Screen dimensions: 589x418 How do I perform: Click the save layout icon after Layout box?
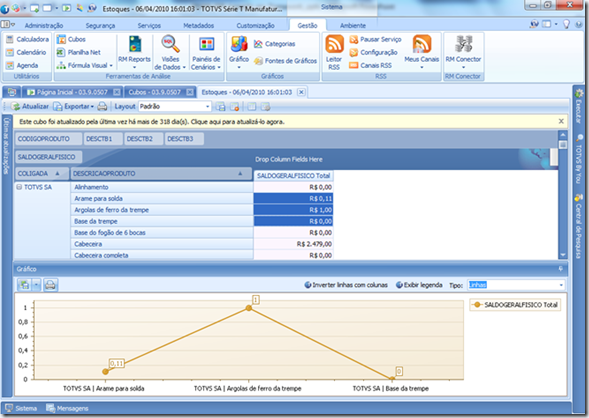(x=221, y=107)
